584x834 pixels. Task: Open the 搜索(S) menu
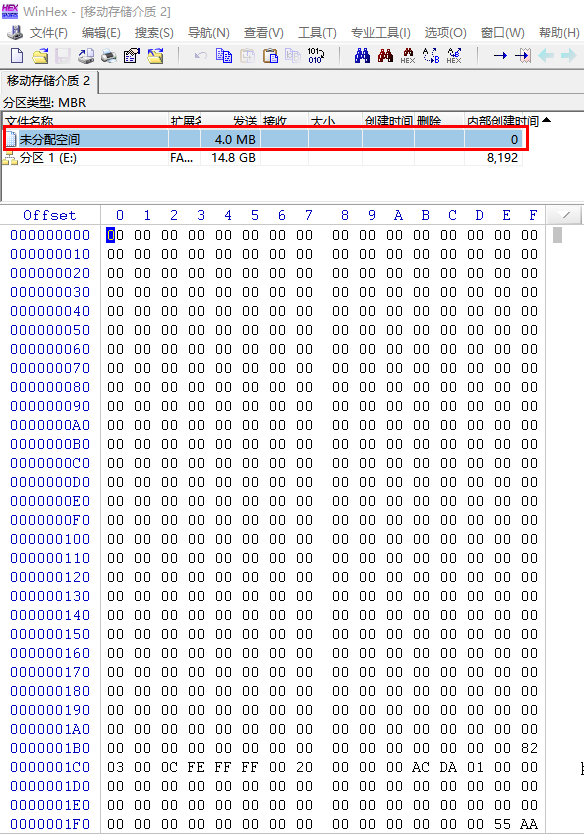pyautogui.click(x=154, y=33)
